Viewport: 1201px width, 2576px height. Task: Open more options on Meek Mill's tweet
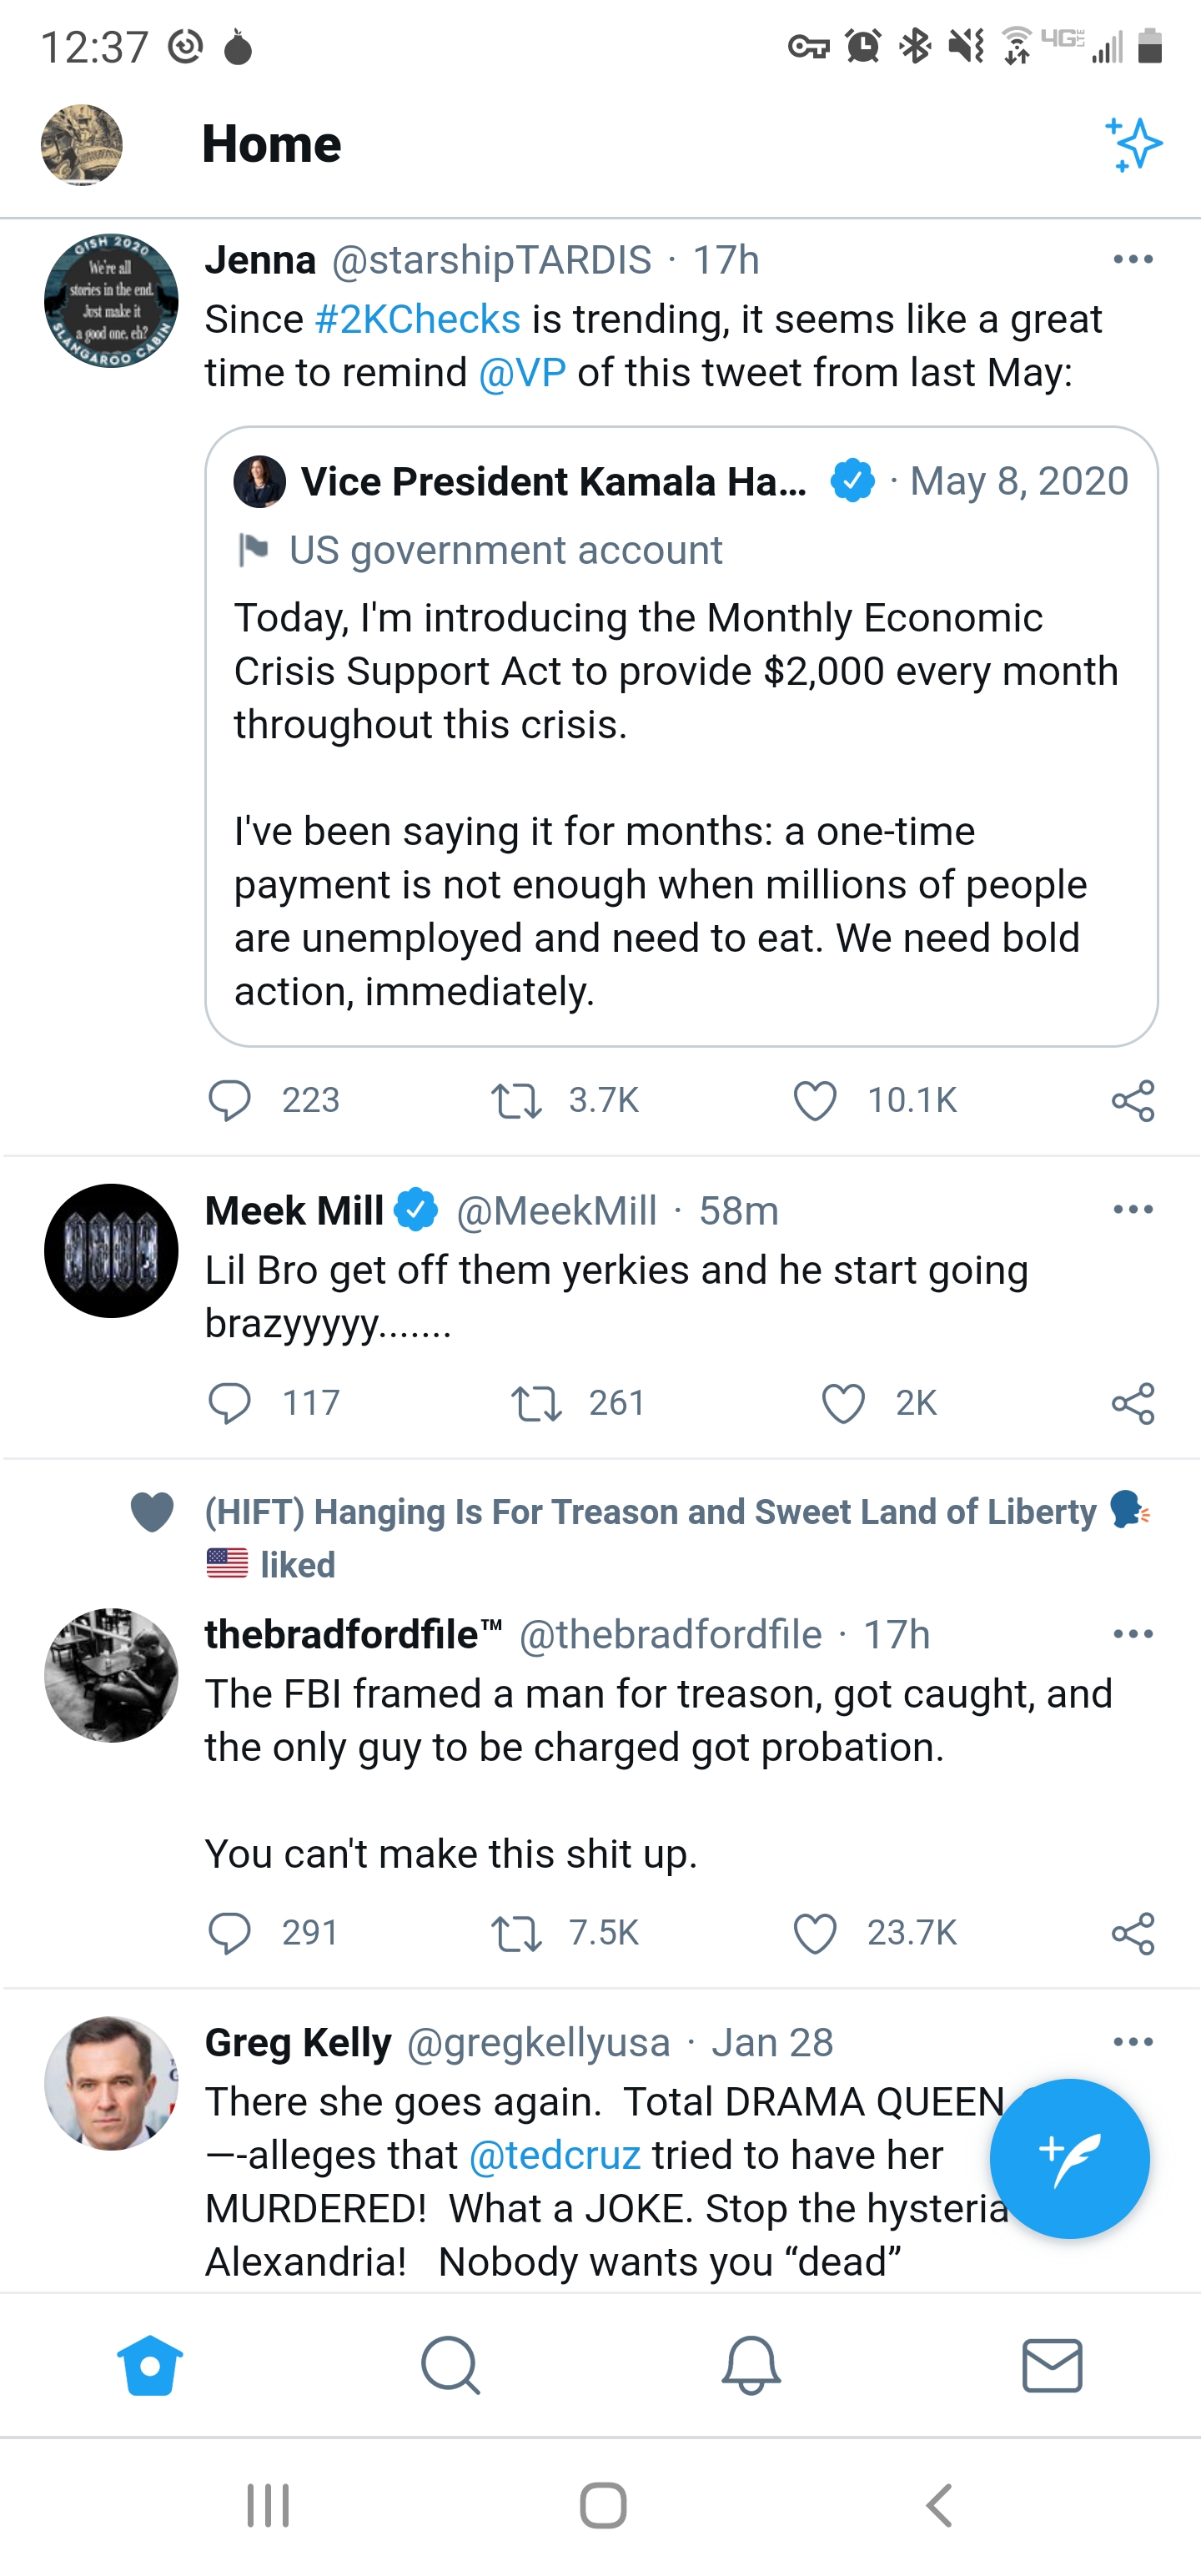point(1133,1210)
